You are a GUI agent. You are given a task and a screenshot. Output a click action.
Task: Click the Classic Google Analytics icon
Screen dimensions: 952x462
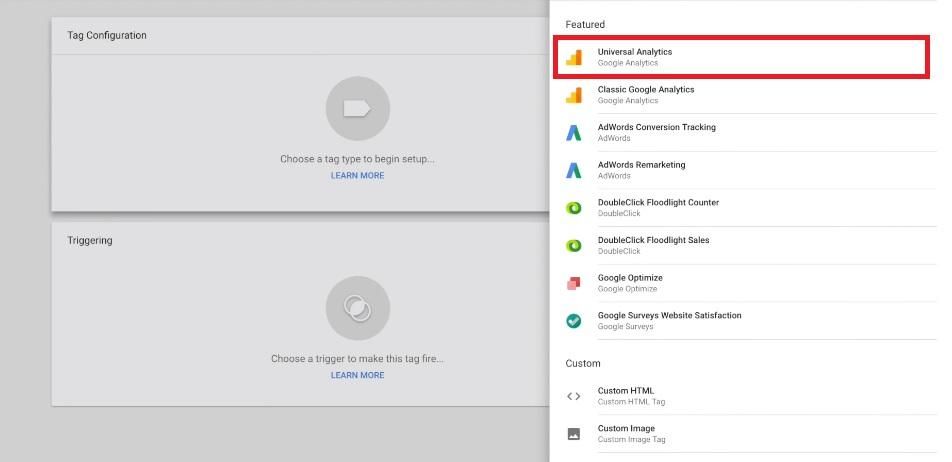pos(574,95)
